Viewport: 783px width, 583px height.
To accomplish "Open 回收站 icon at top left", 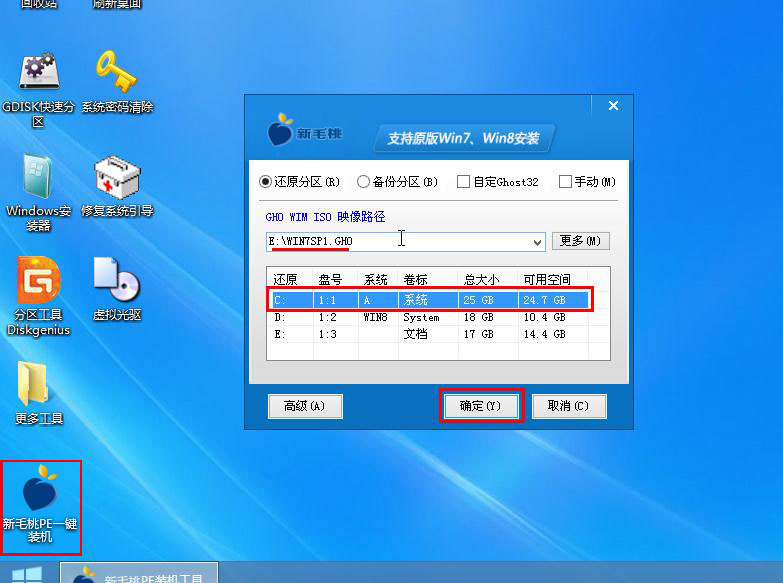I will [38, 4].
